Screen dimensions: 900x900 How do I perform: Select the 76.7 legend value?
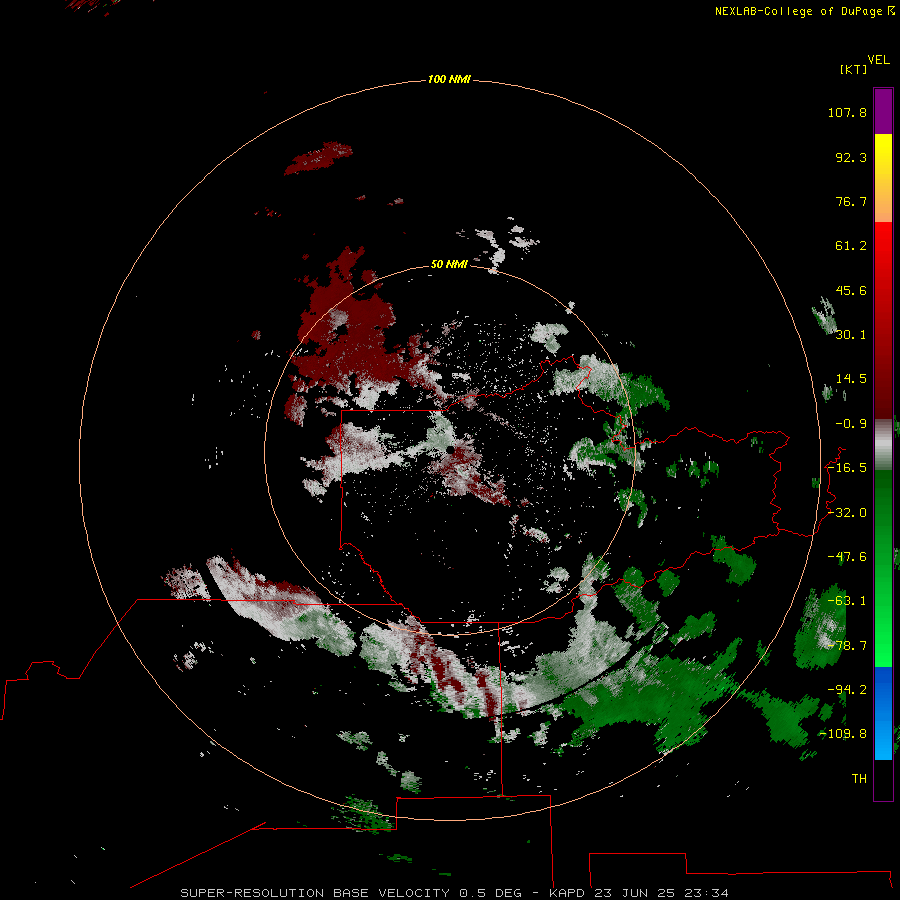(x=851, y=201)
